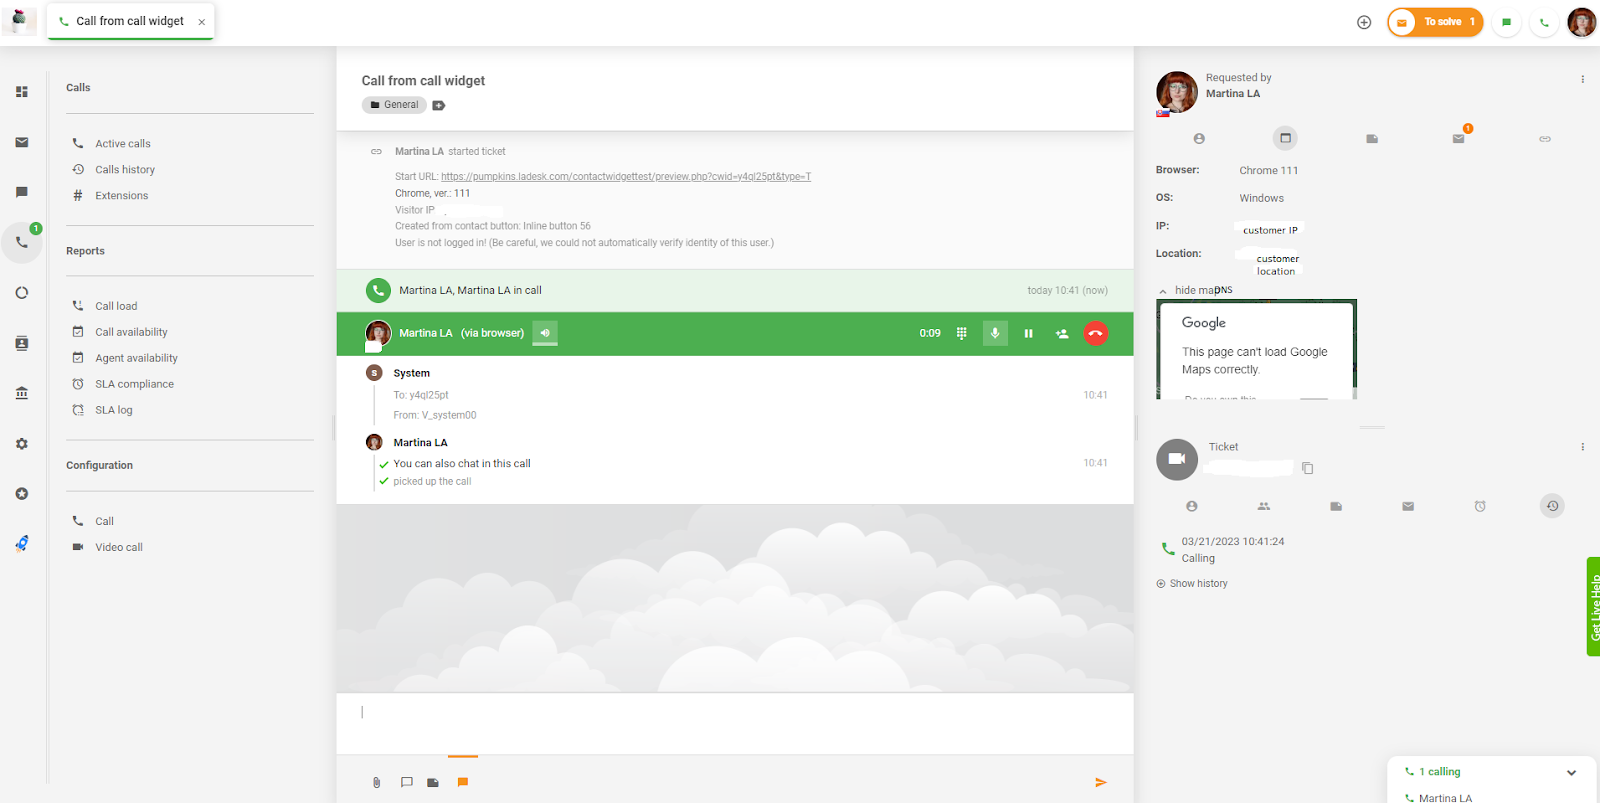This screenshot has height=803, width=1600.
Task: Click into the chat message input field
Action: coord(734,713)
